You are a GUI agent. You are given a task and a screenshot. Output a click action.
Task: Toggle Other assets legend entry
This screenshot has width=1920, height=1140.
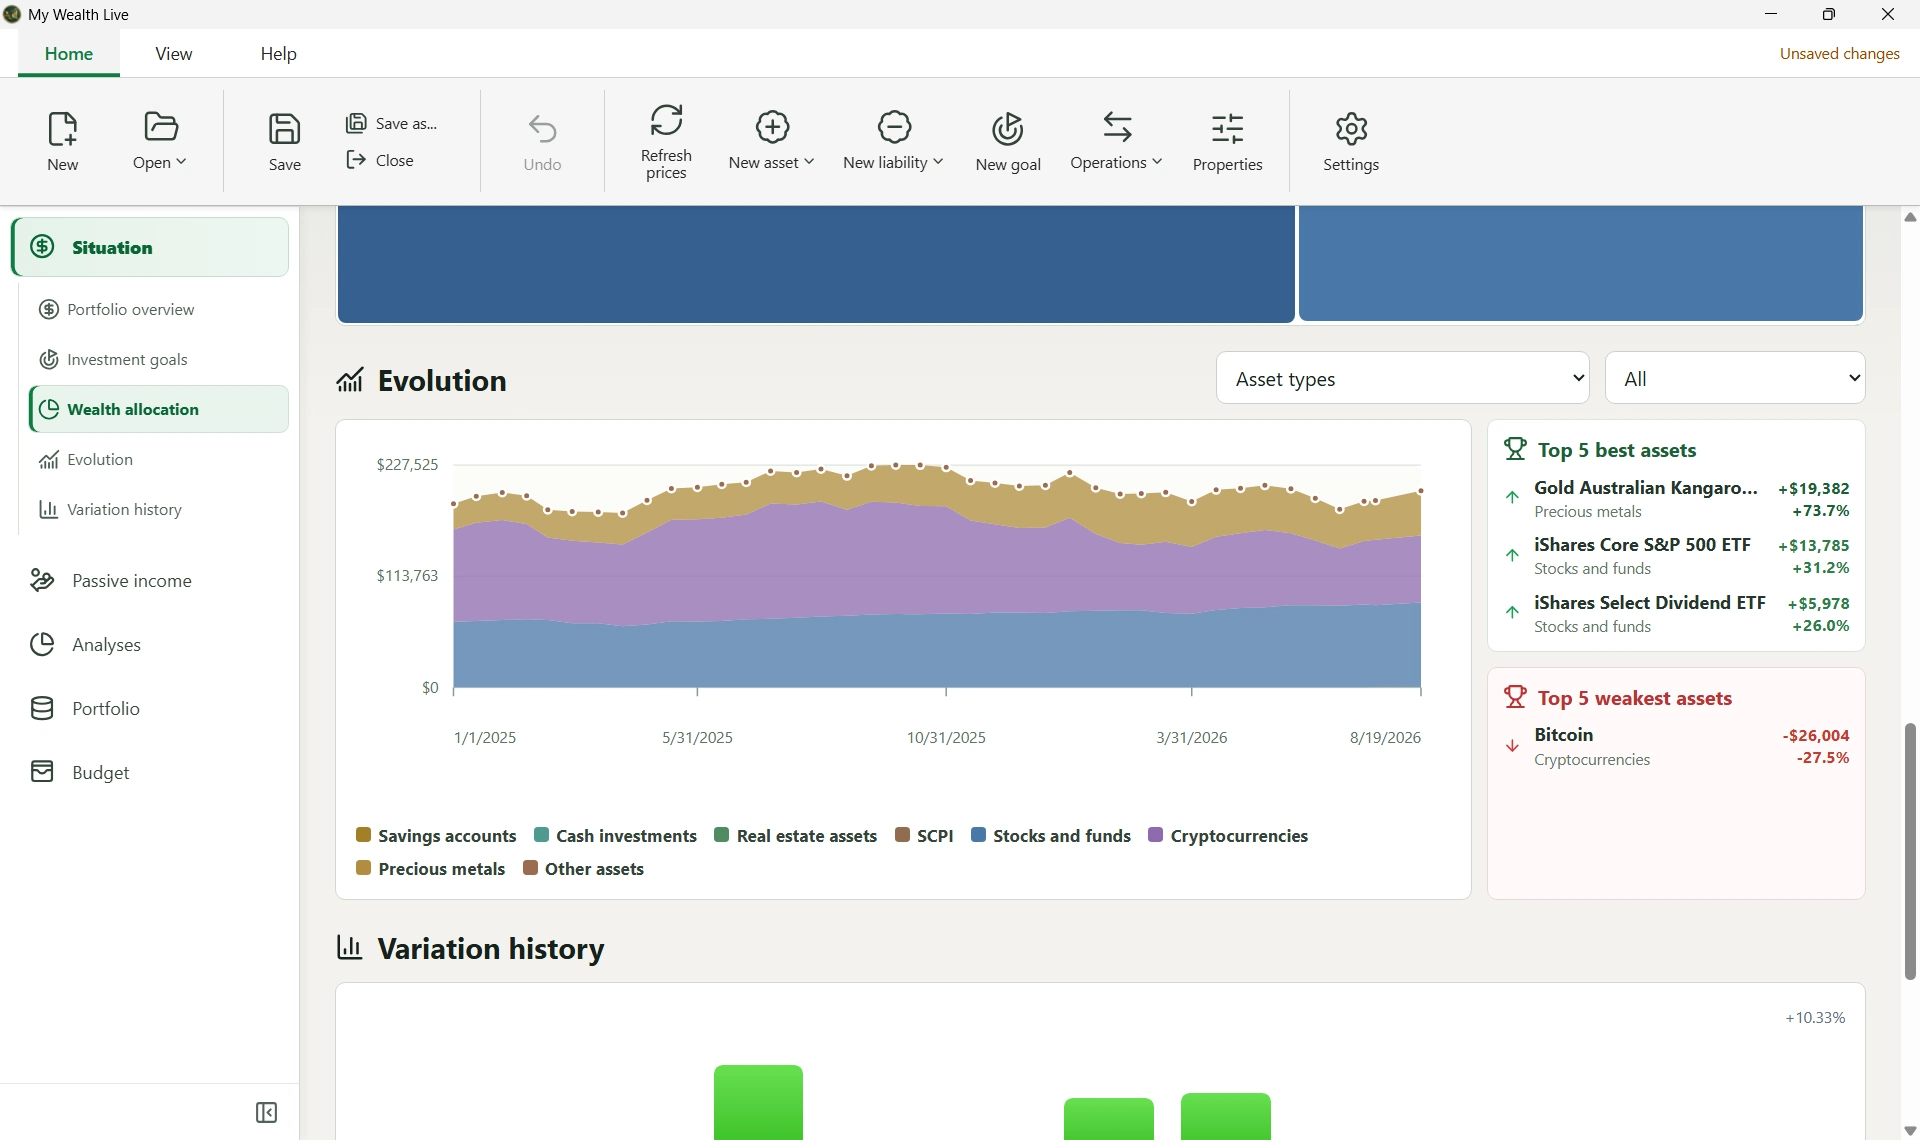(584, 869)
